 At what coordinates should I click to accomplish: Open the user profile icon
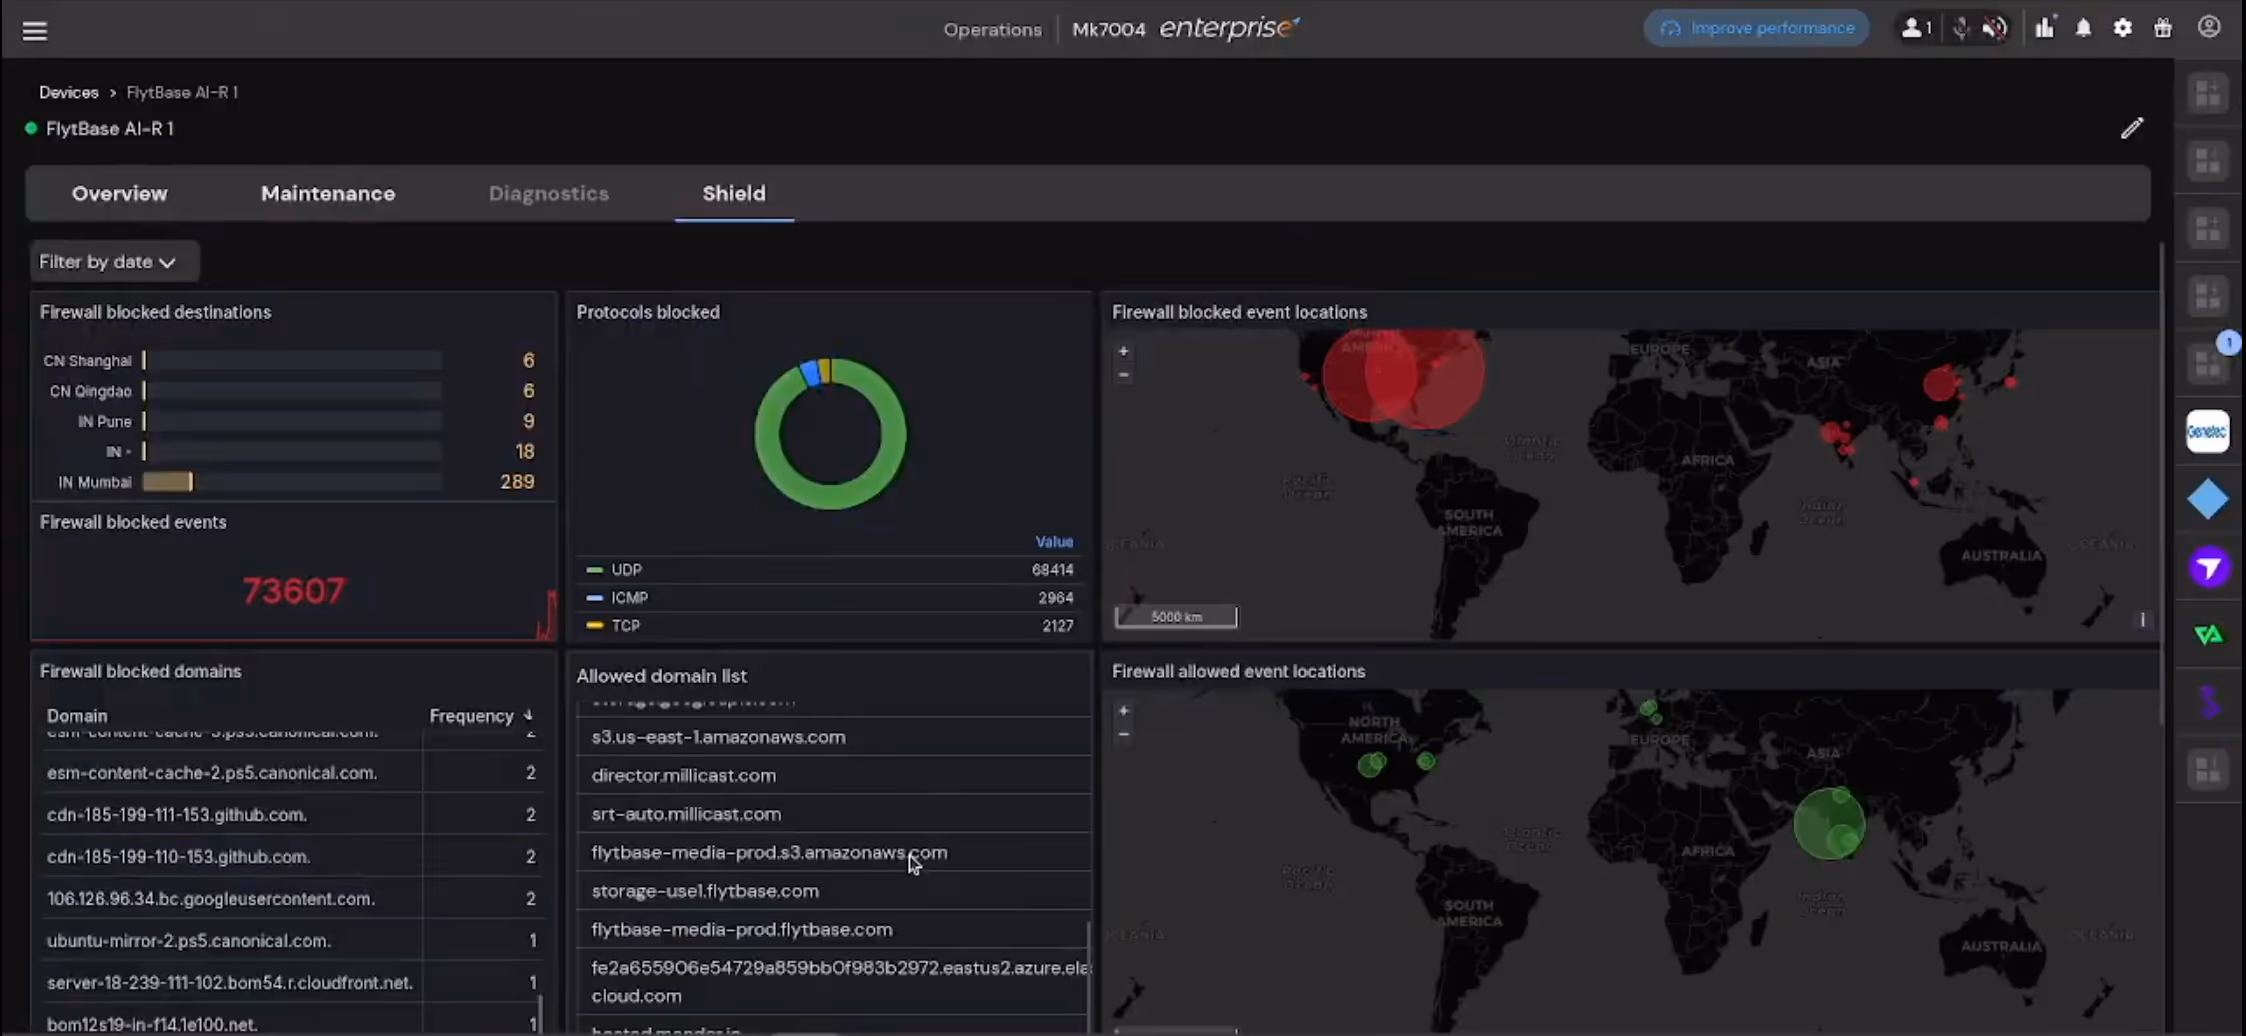click(x=2209, y=27)
